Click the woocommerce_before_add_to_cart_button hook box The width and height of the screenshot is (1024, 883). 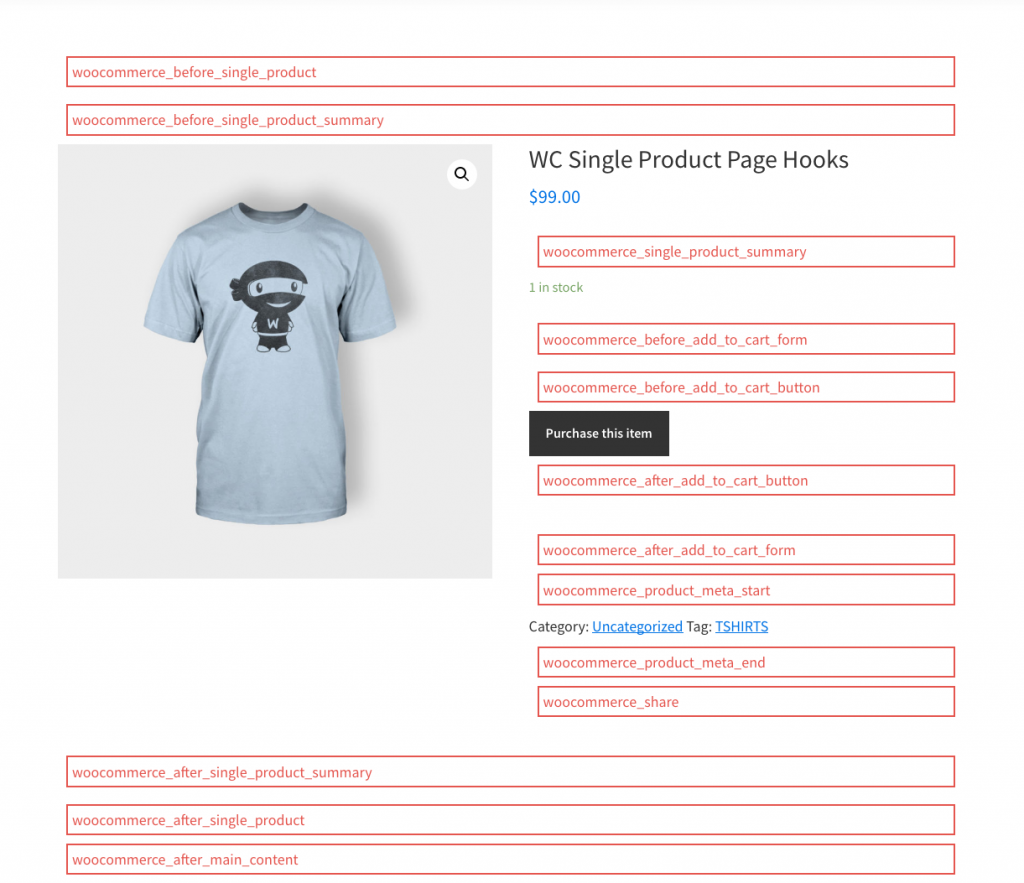click(746, 387)
